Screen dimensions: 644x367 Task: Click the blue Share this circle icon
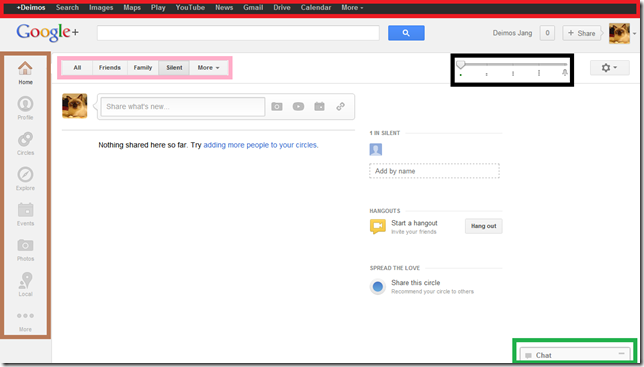click(377, 287)
